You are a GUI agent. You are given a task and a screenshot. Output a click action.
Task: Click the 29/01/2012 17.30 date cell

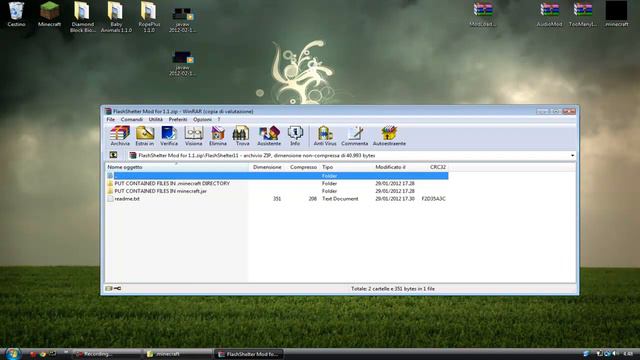tap(395, 199)
